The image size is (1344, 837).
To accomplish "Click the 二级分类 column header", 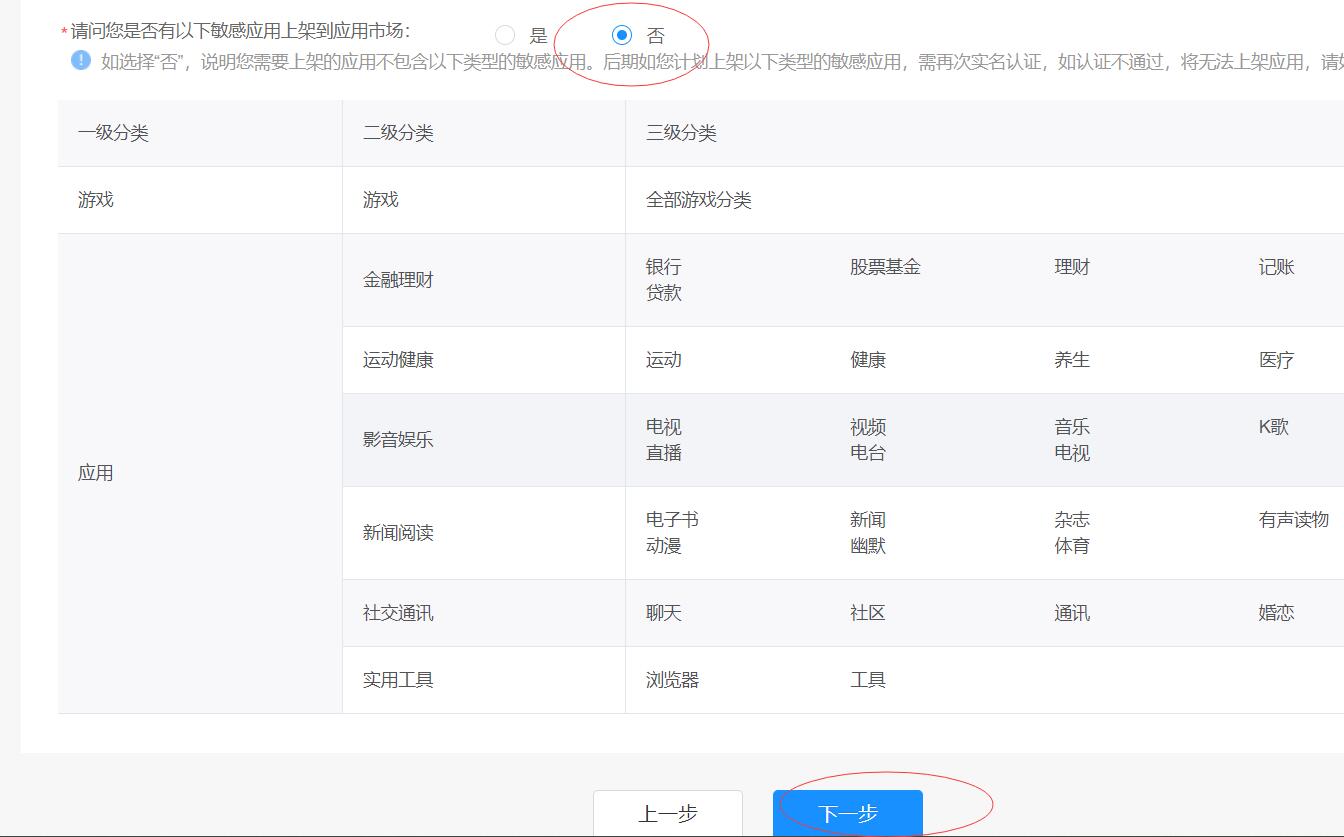I will 398,133.
